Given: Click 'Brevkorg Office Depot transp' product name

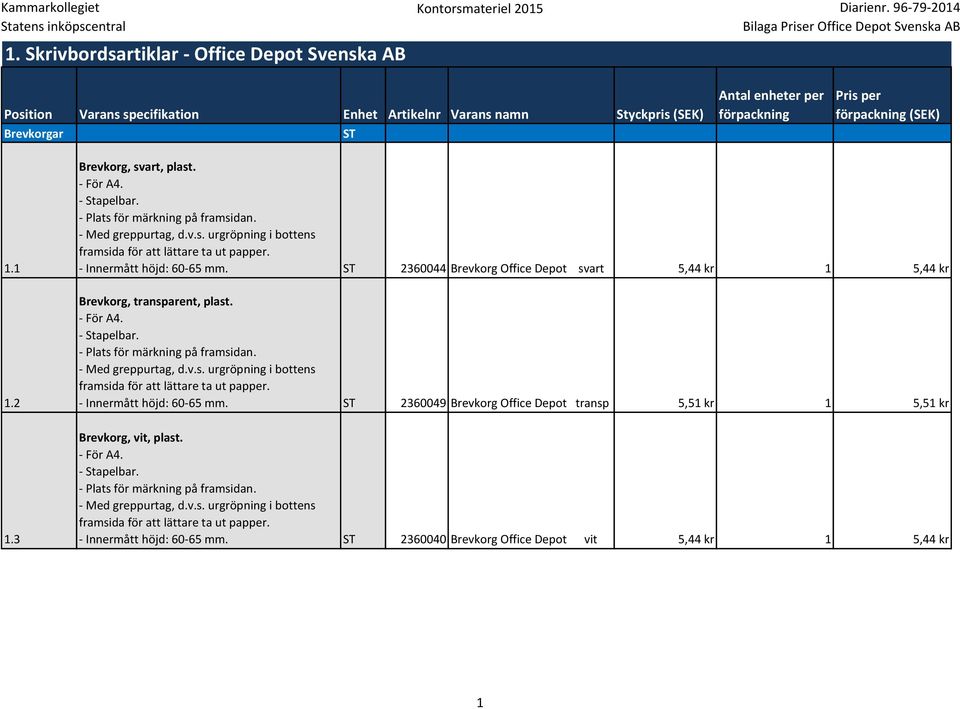Looking at the screenshot, I should tap(530, 403).
